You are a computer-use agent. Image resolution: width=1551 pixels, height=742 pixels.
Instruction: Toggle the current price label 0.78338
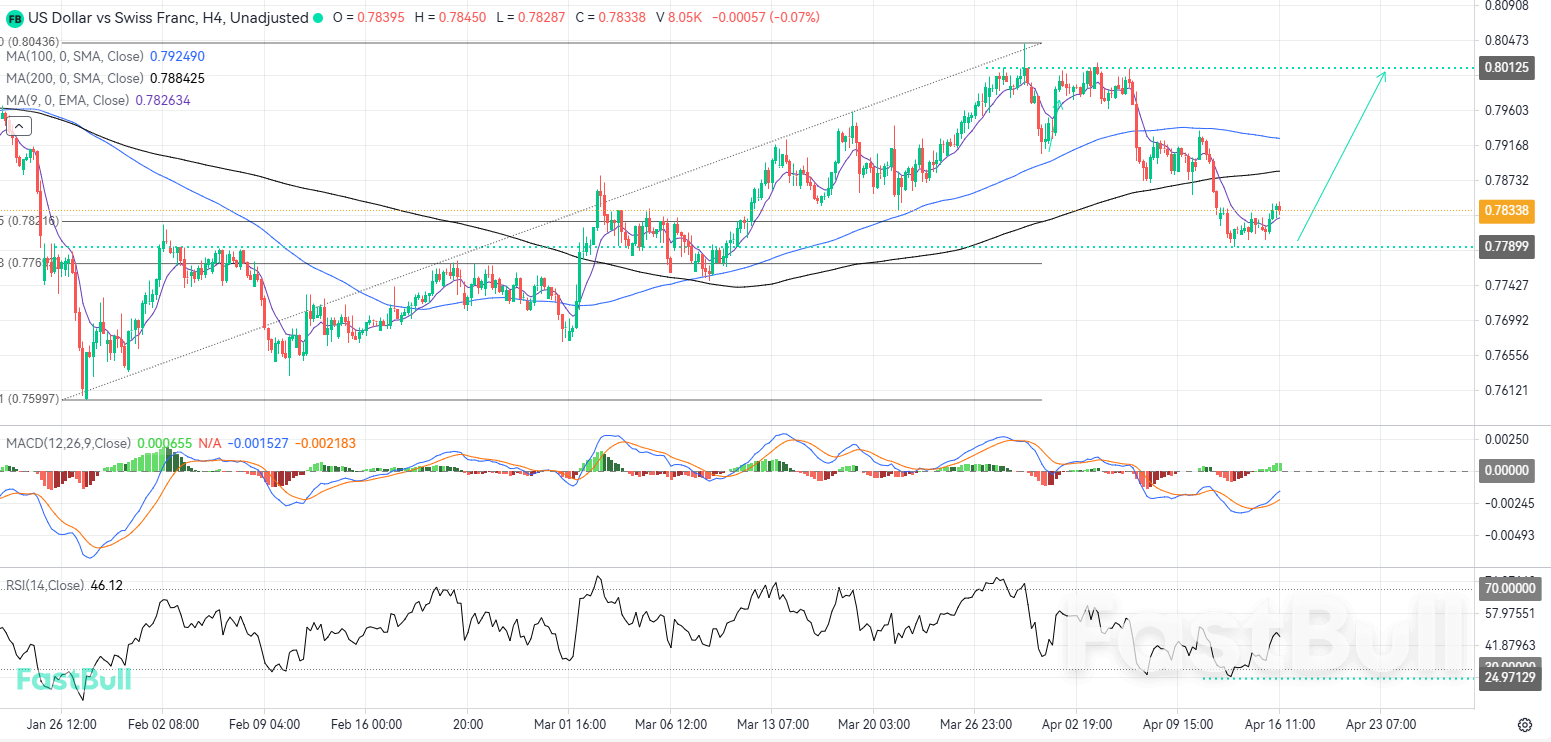(x=1506, y=211)
